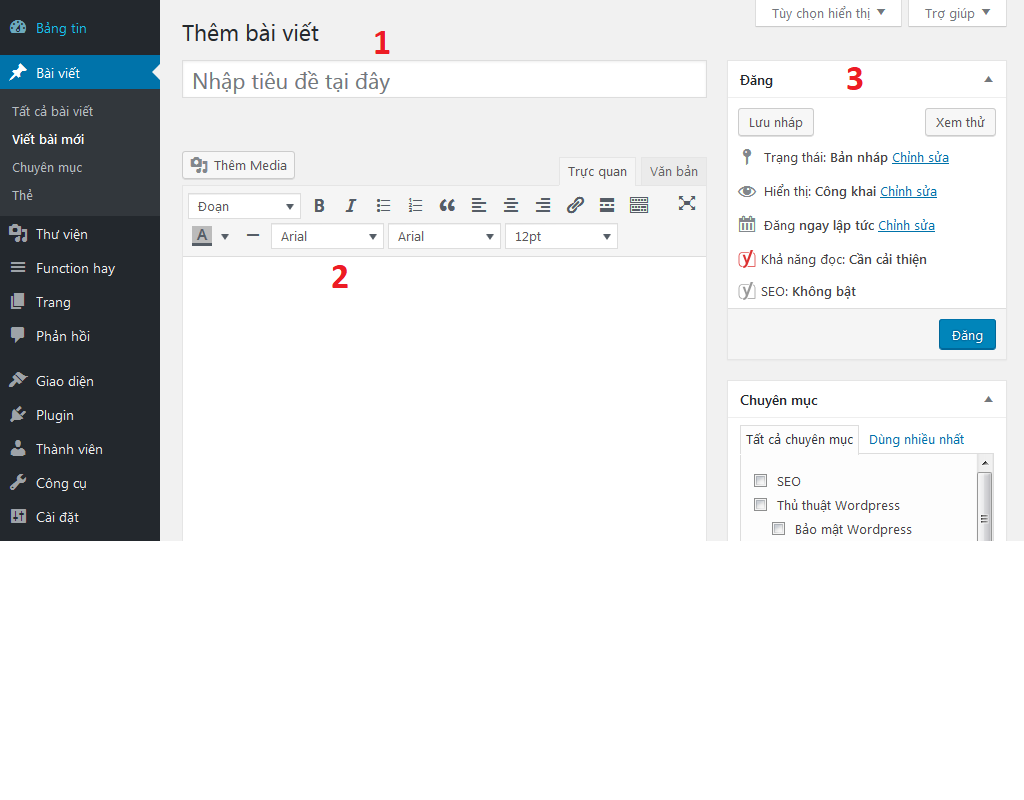Tick the Thủ thuật Wordpress category
The width and height of the screenshot is (1024, 800).
[x=761, y=505]
